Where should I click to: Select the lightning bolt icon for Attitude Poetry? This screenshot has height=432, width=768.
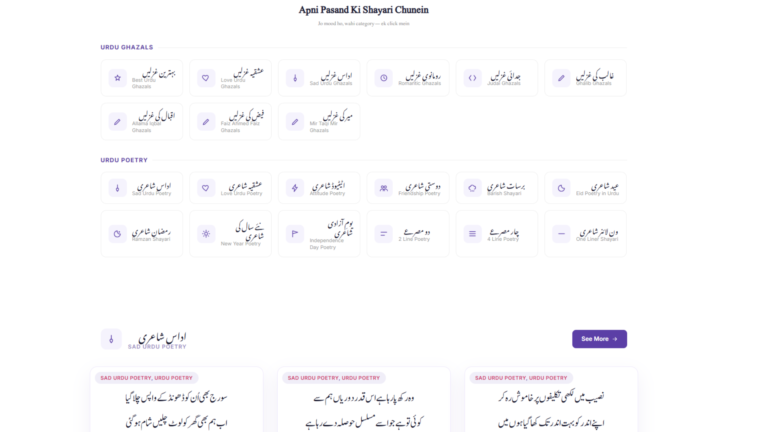pos(295,188)
